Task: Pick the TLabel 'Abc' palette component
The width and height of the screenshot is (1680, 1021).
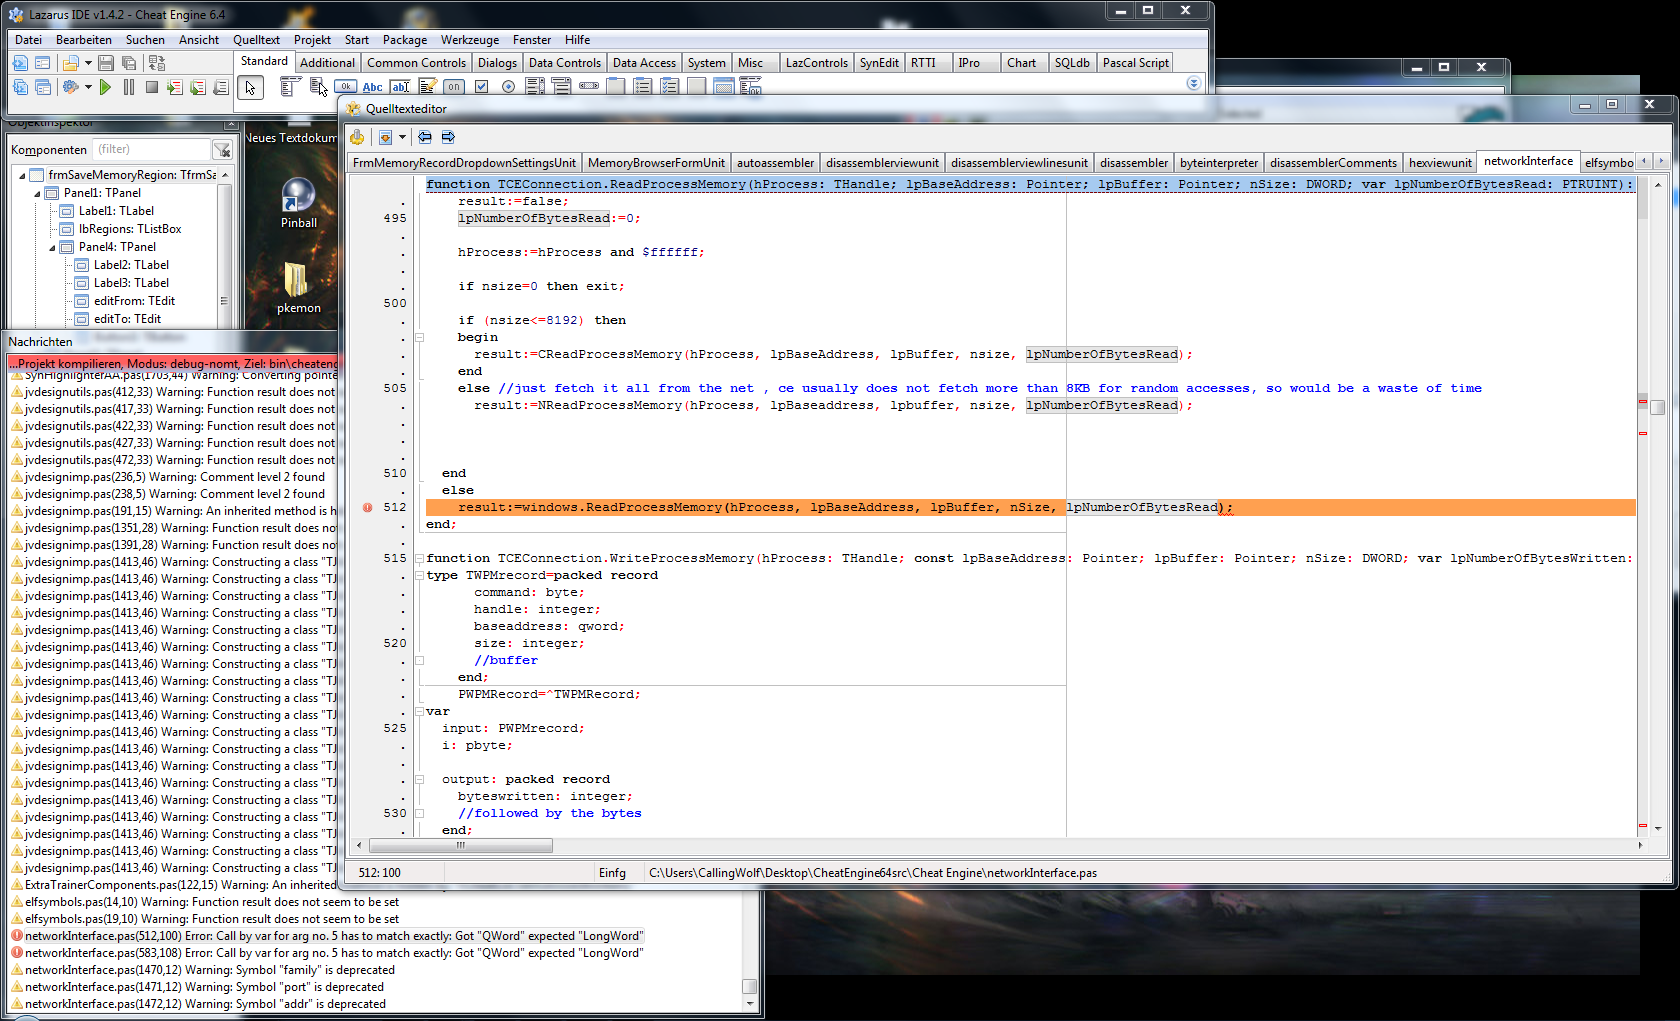Action: click(x=372, y=87)
